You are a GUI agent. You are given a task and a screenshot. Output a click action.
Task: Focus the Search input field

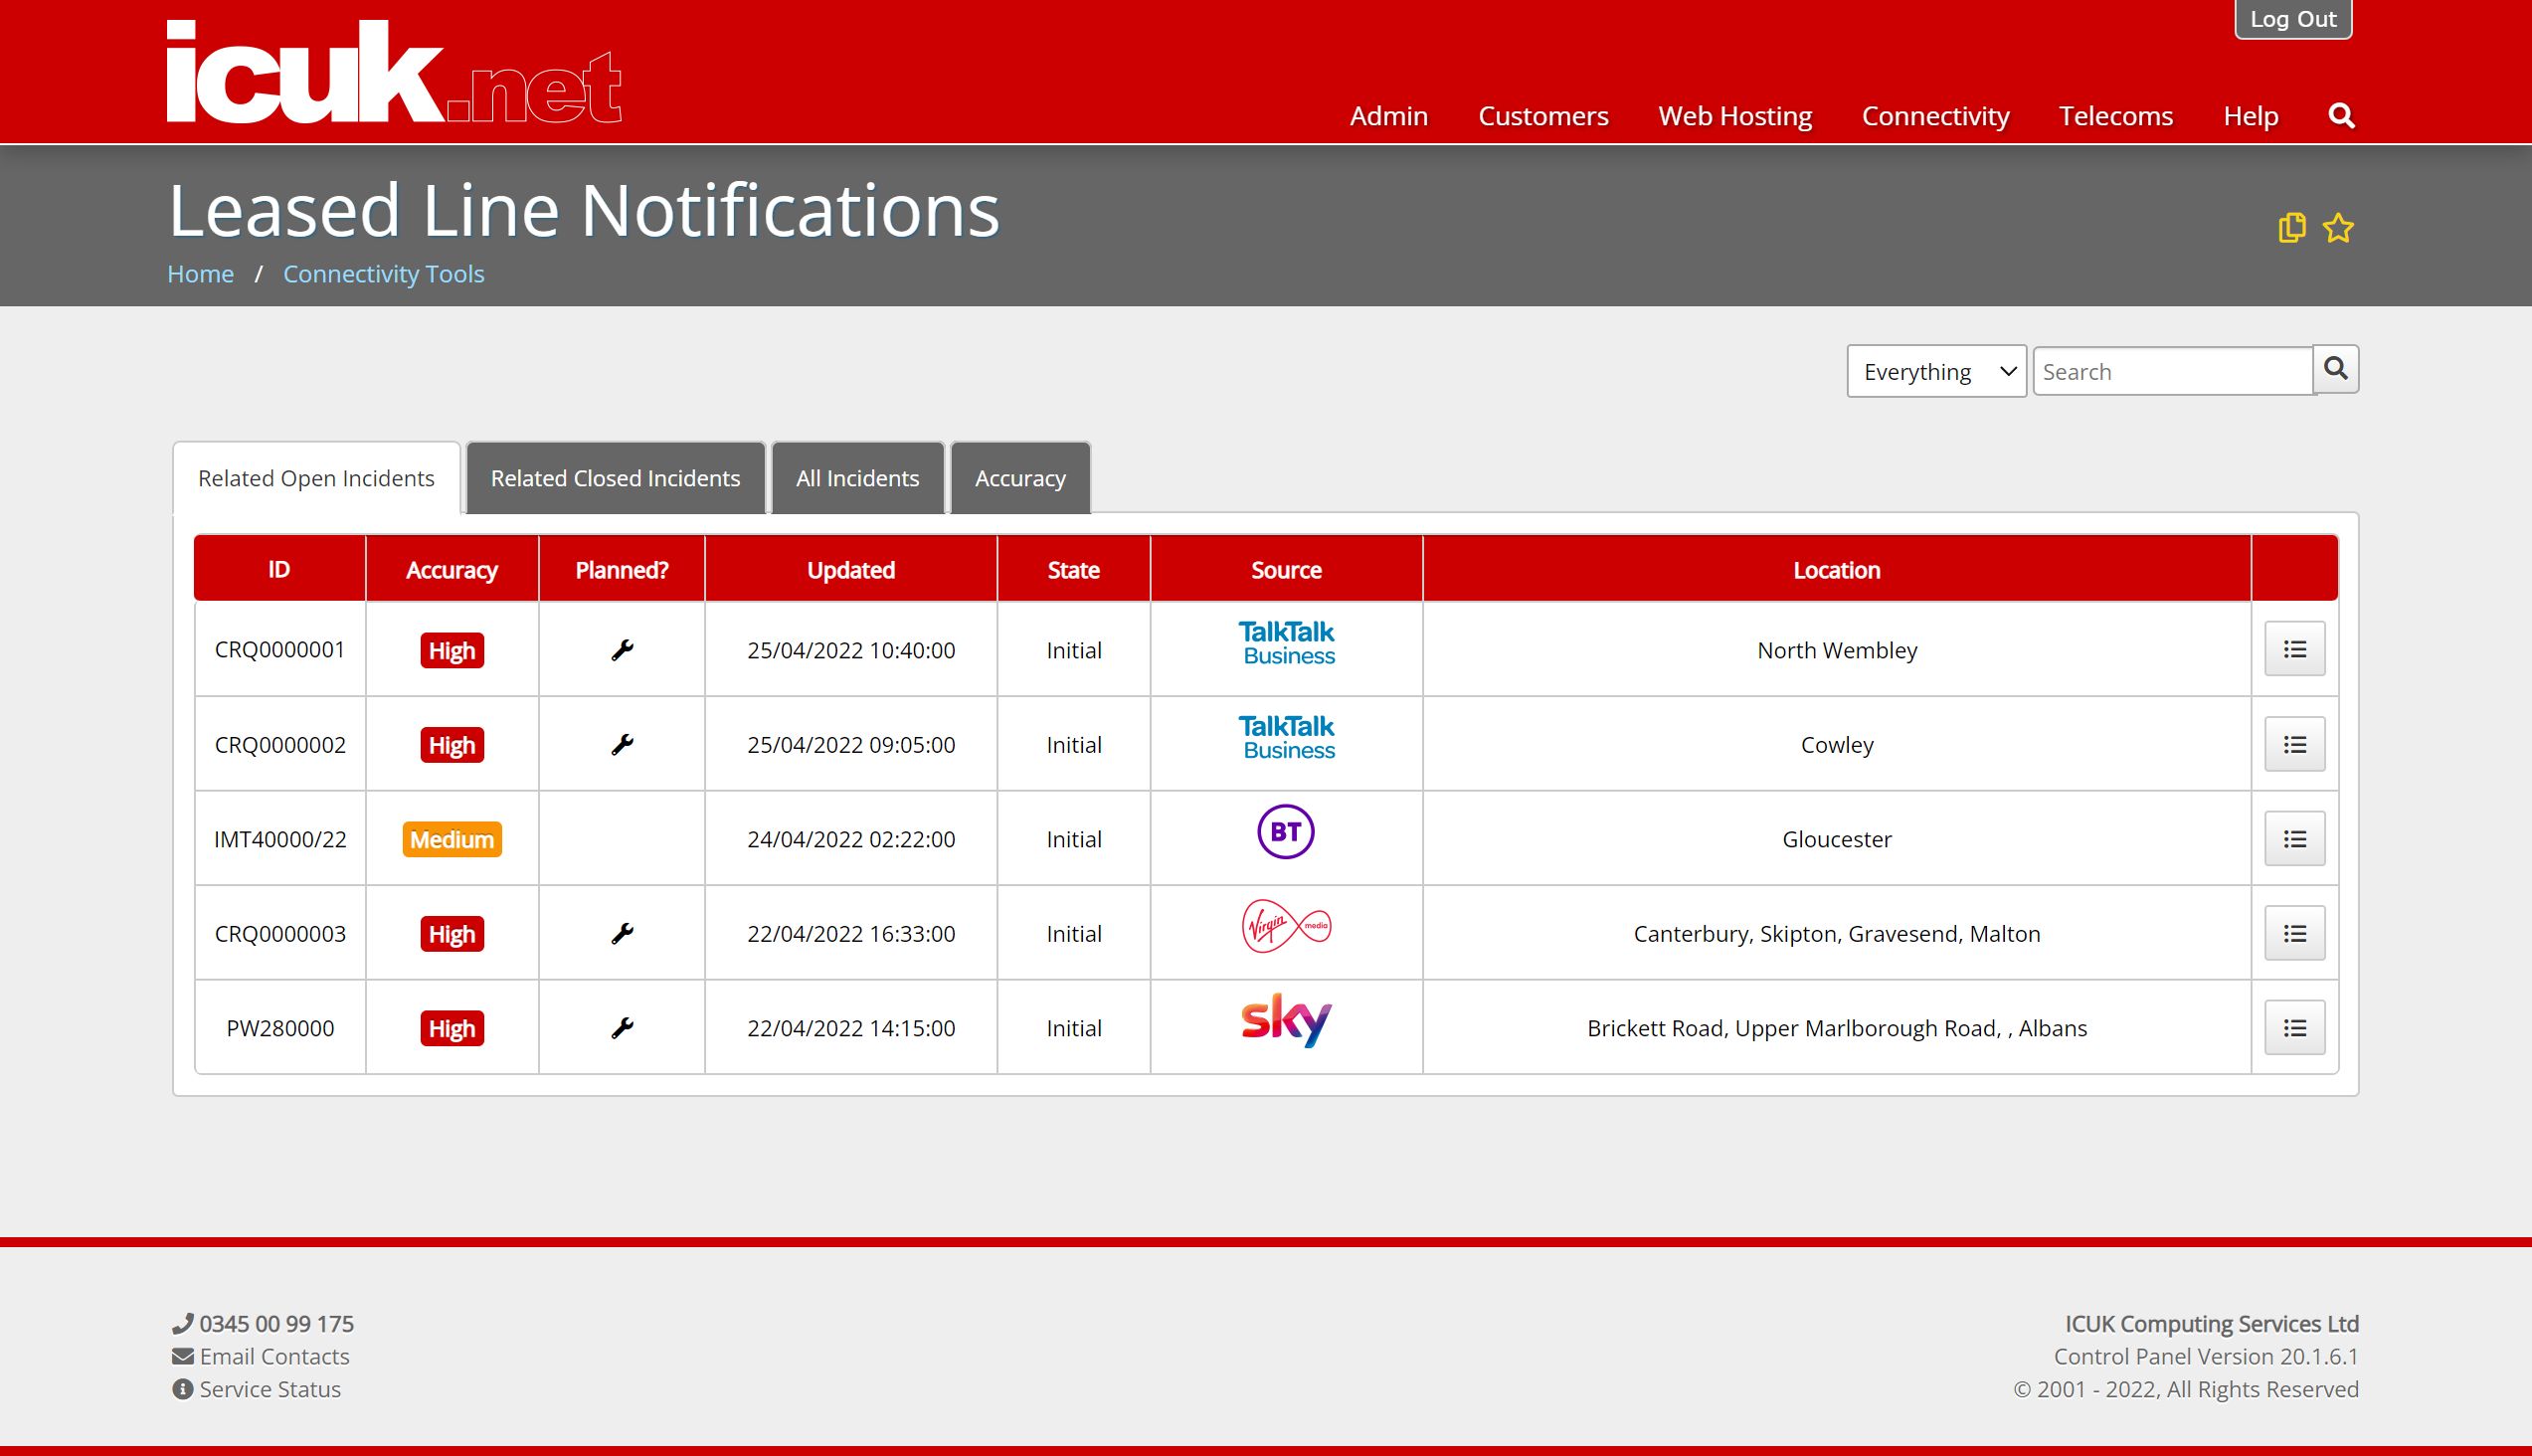(2172, 371)
